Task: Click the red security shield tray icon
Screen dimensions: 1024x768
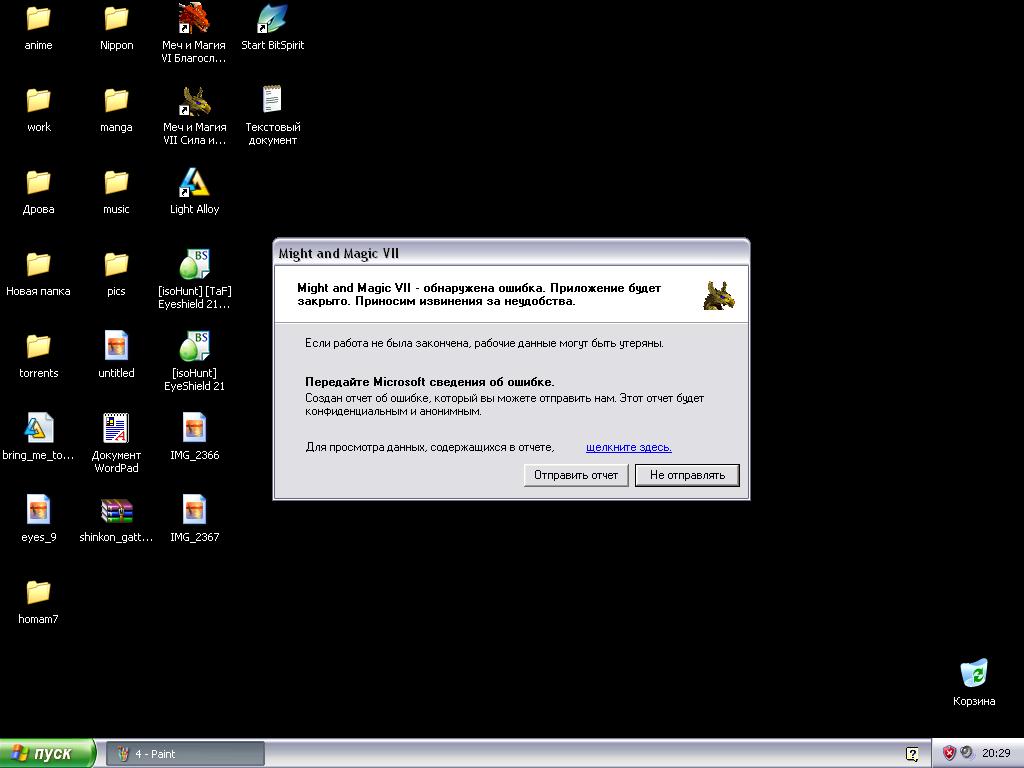Action: pos(949,753)
